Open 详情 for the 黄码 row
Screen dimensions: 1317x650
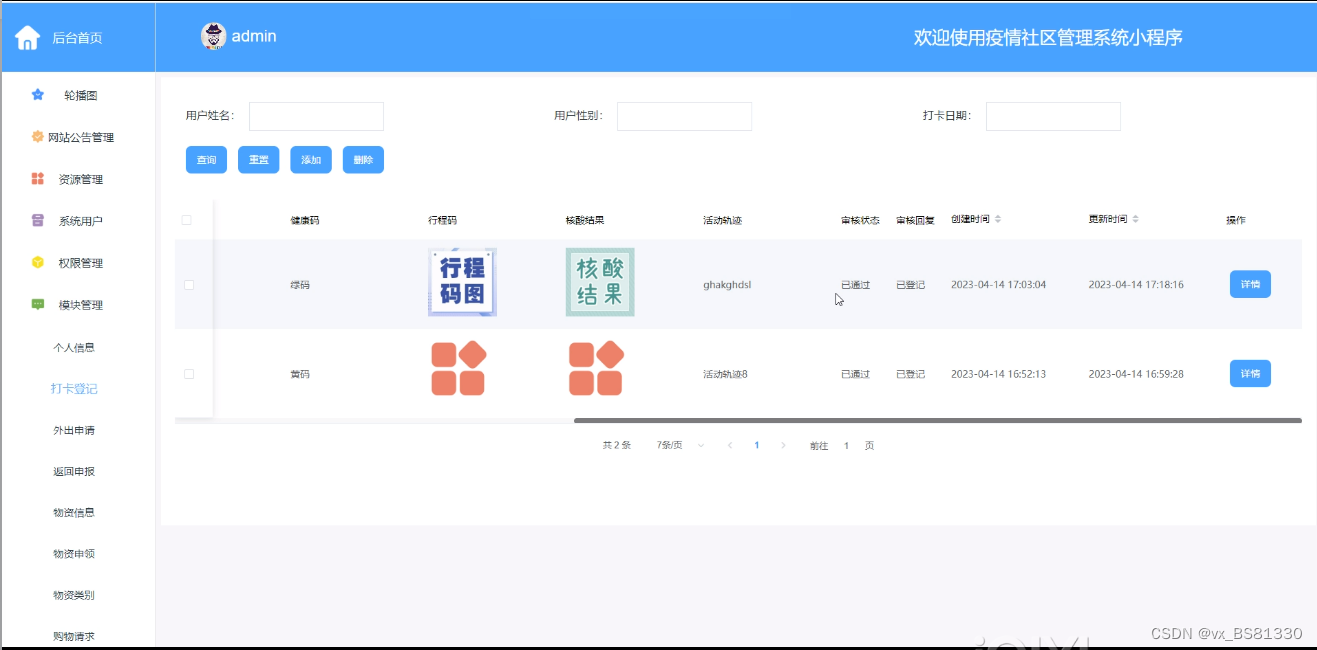click(x=1250, y=374)
